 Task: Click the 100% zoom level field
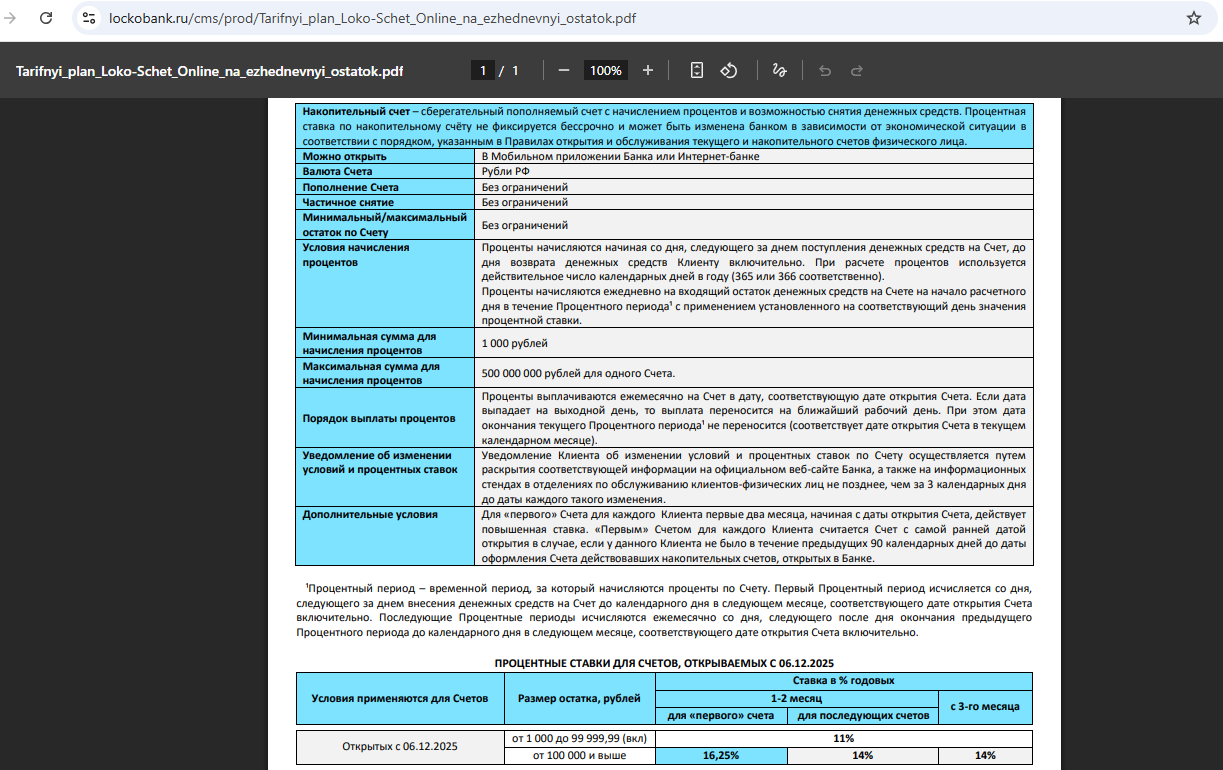606,70
